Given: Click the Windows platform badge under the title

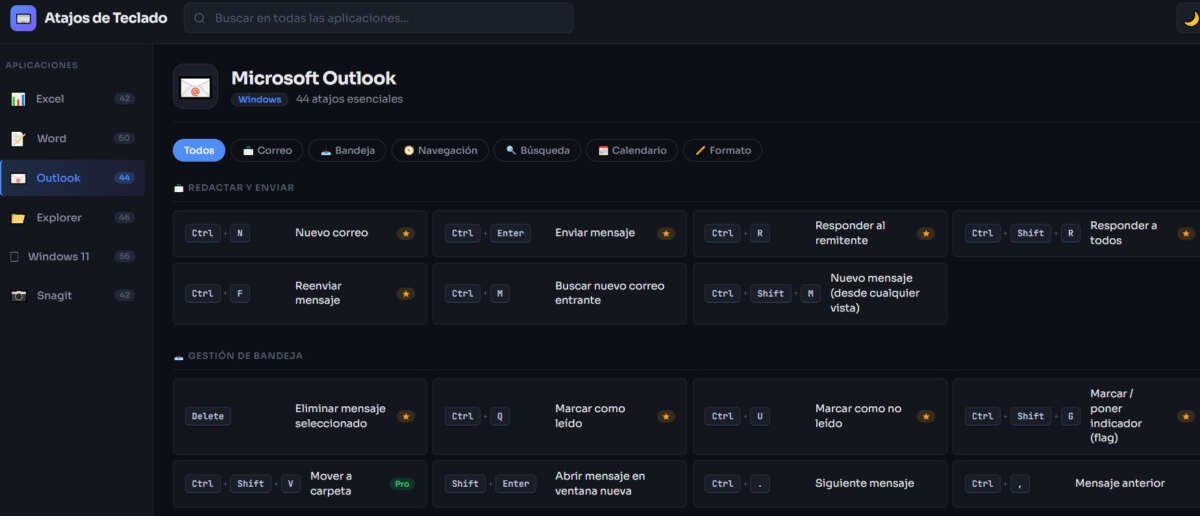Looking at the screenshot, I should 260,100.
